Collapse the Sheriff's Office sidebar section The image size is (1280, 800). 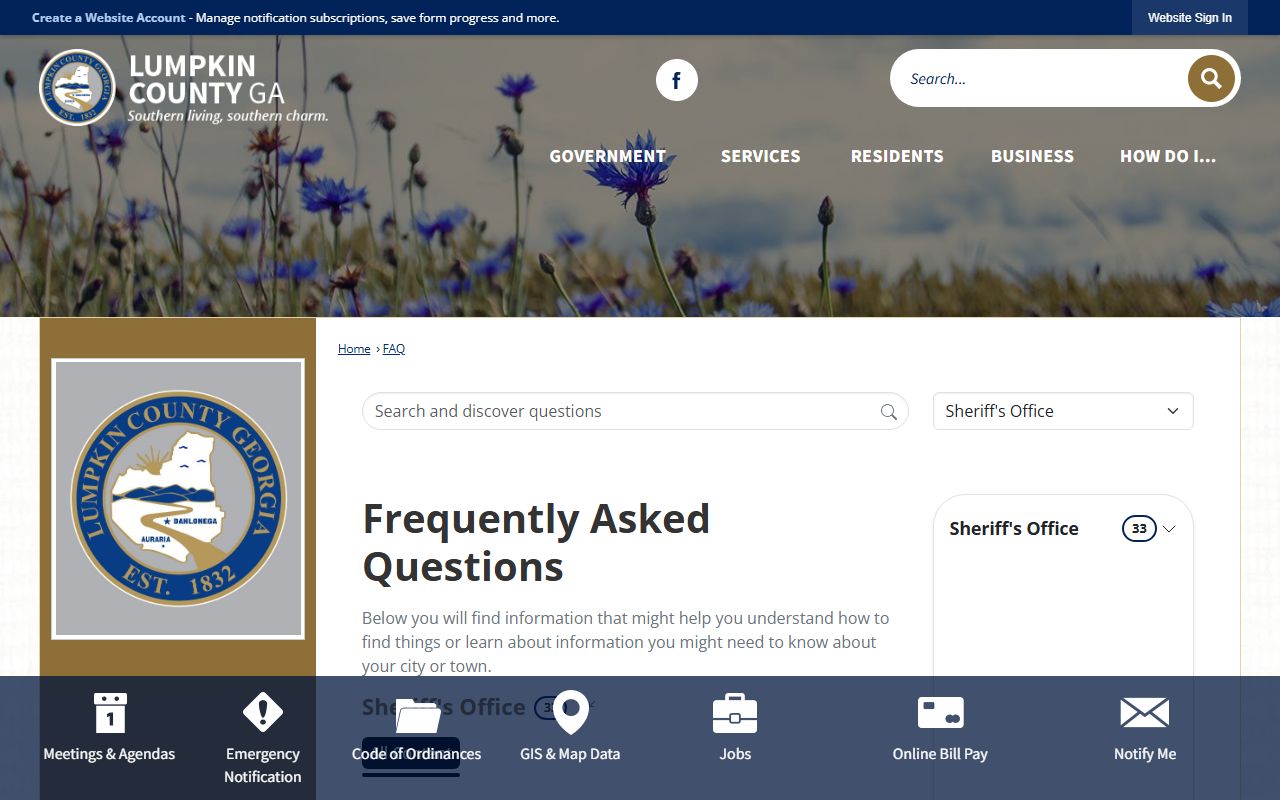(1169, 529)
